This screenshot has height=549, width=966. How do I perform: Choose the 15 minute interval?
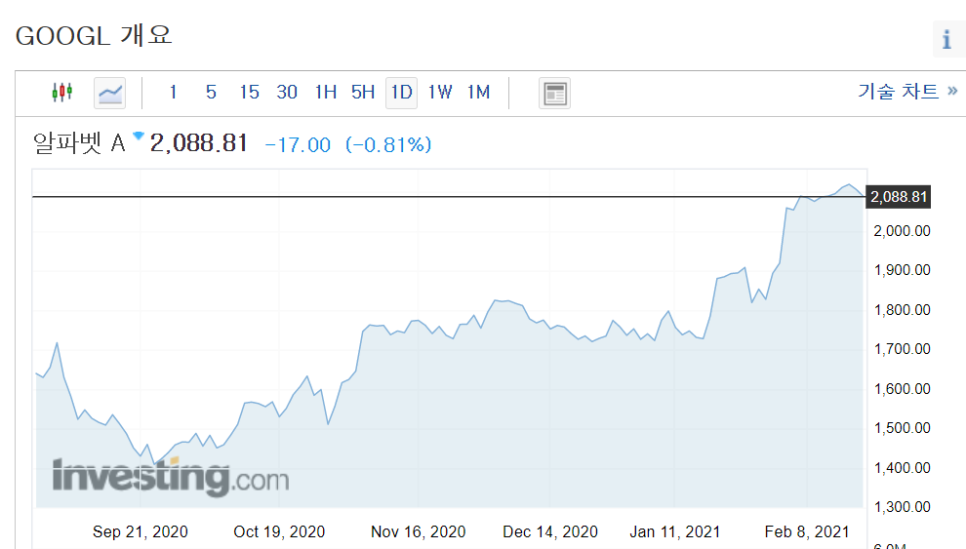point(250,92)
